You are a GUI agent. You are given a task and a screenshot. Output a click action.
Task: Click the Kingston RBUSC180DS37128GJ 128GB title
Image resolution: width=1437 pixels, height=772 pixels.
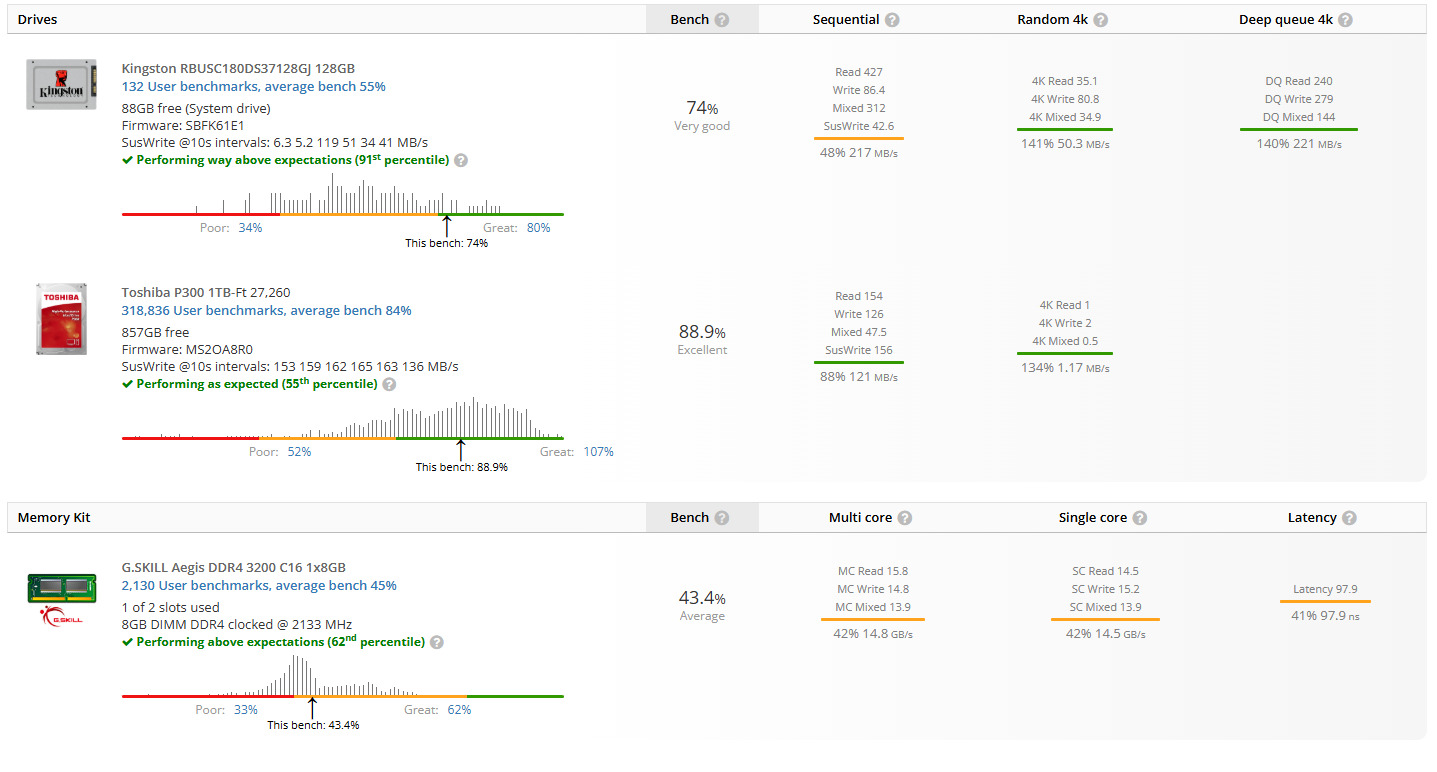tap(238, 69)
